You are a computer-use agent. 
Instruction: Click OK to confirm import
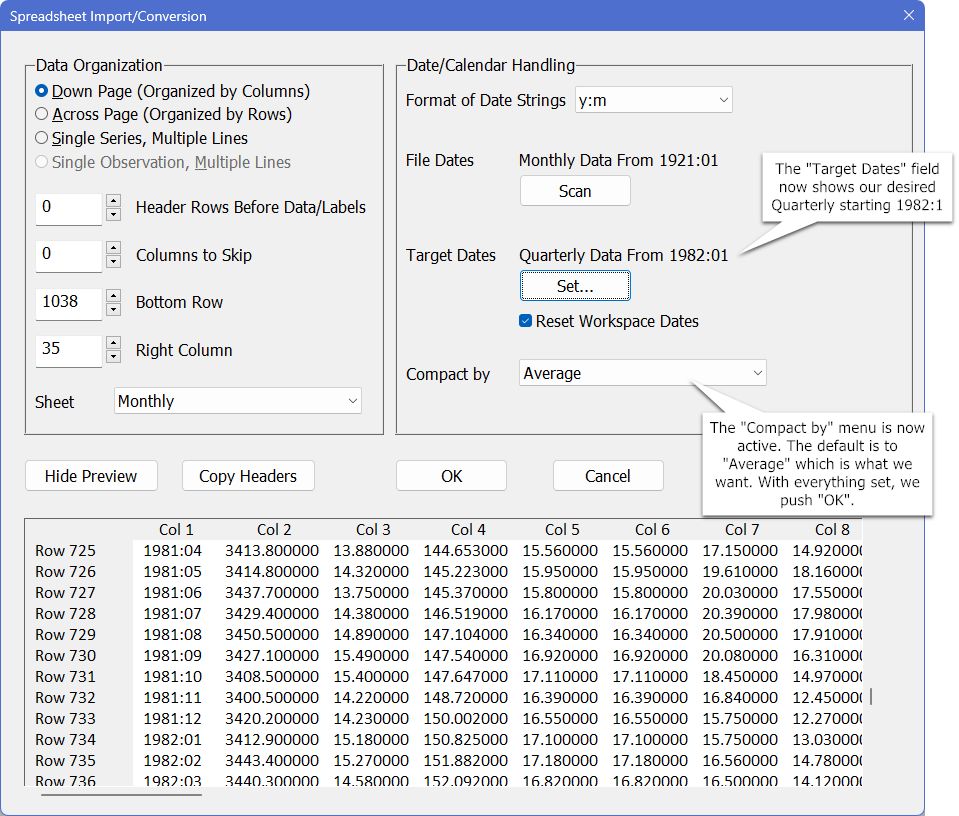pyautogui.click(x=451, y=476)
